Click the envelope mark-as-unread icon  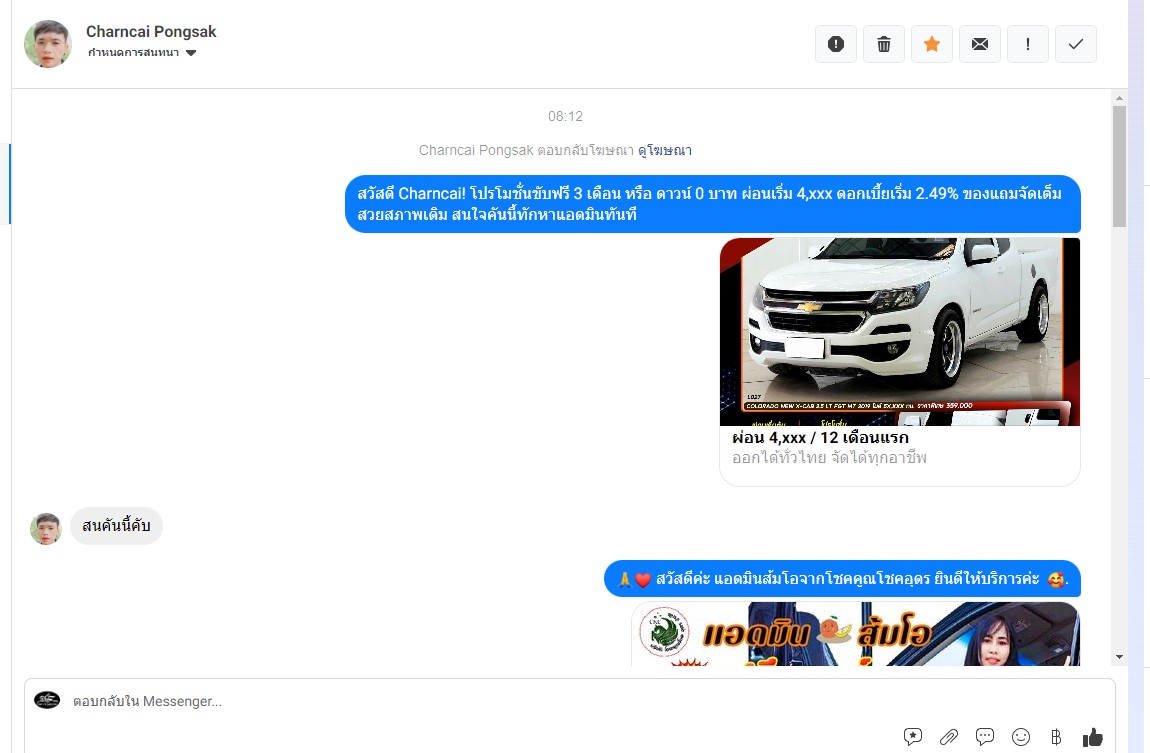980,44
